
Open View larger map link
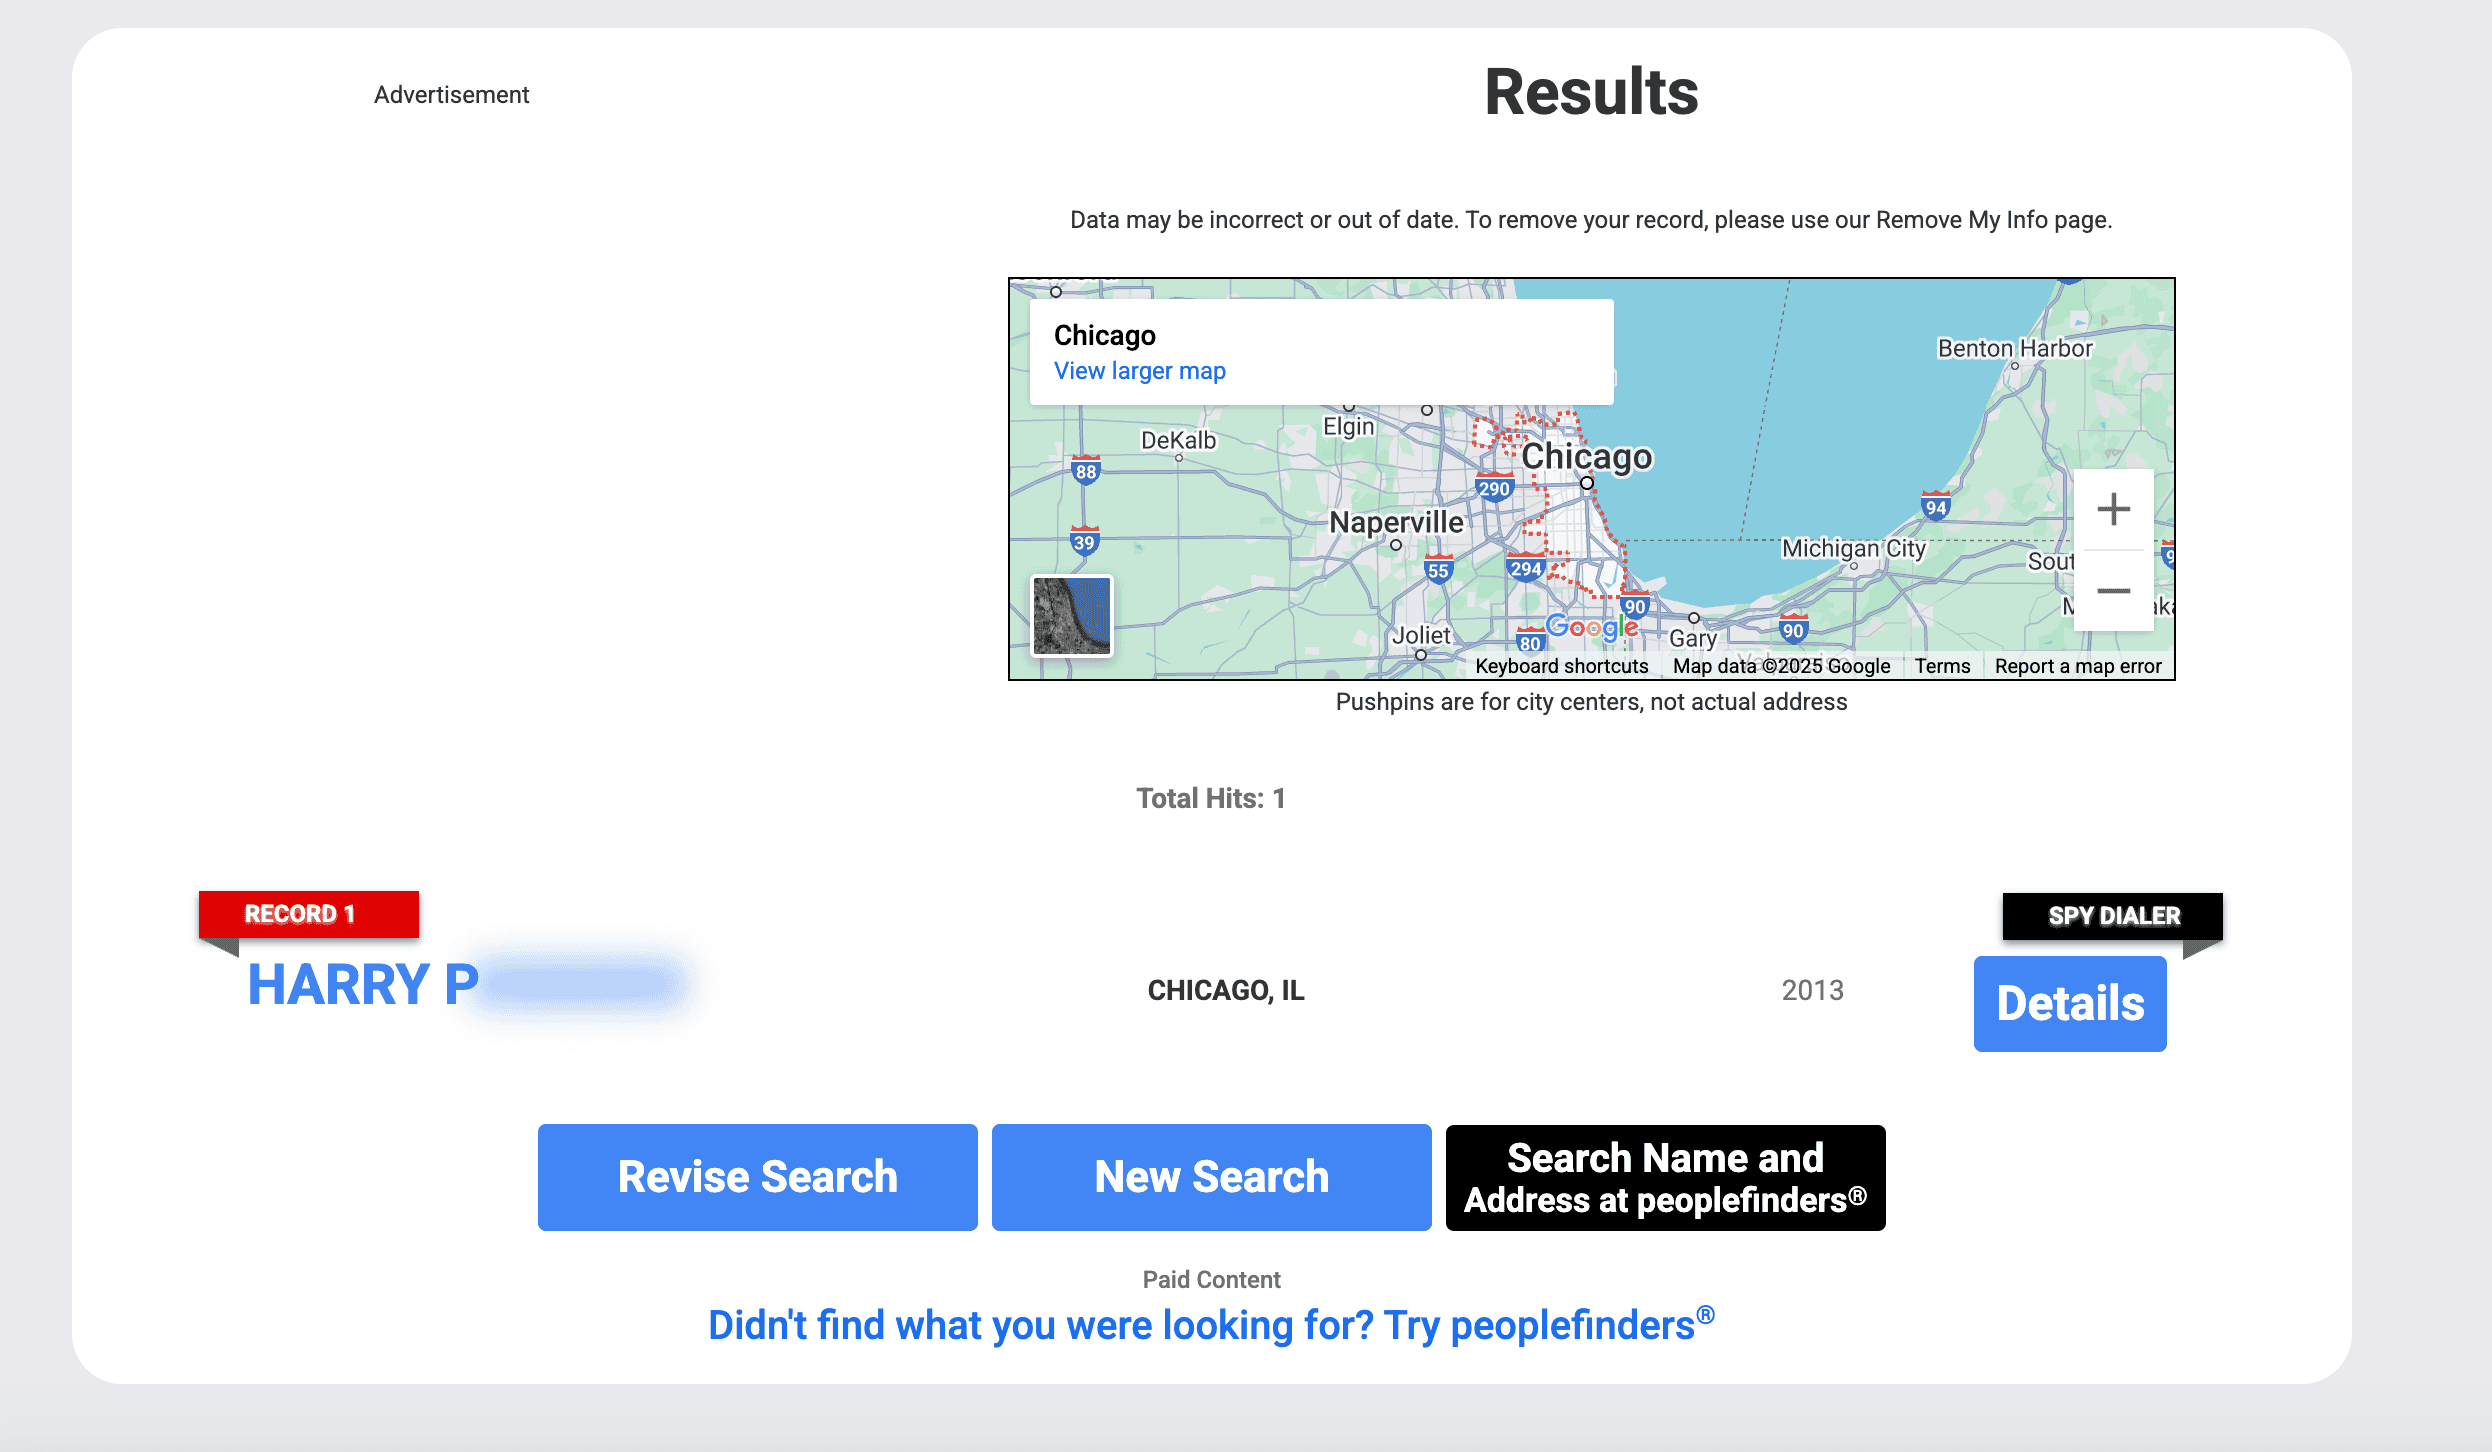1139,371
